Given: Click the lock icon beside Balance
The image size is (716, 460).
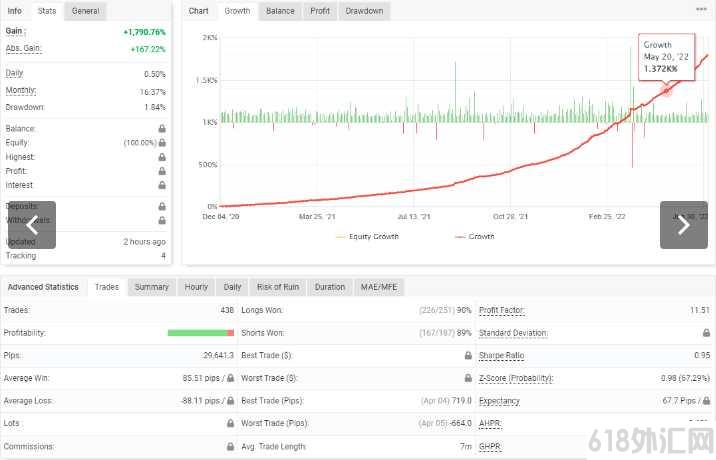Looking at the screenshot, I should (162, 128).
